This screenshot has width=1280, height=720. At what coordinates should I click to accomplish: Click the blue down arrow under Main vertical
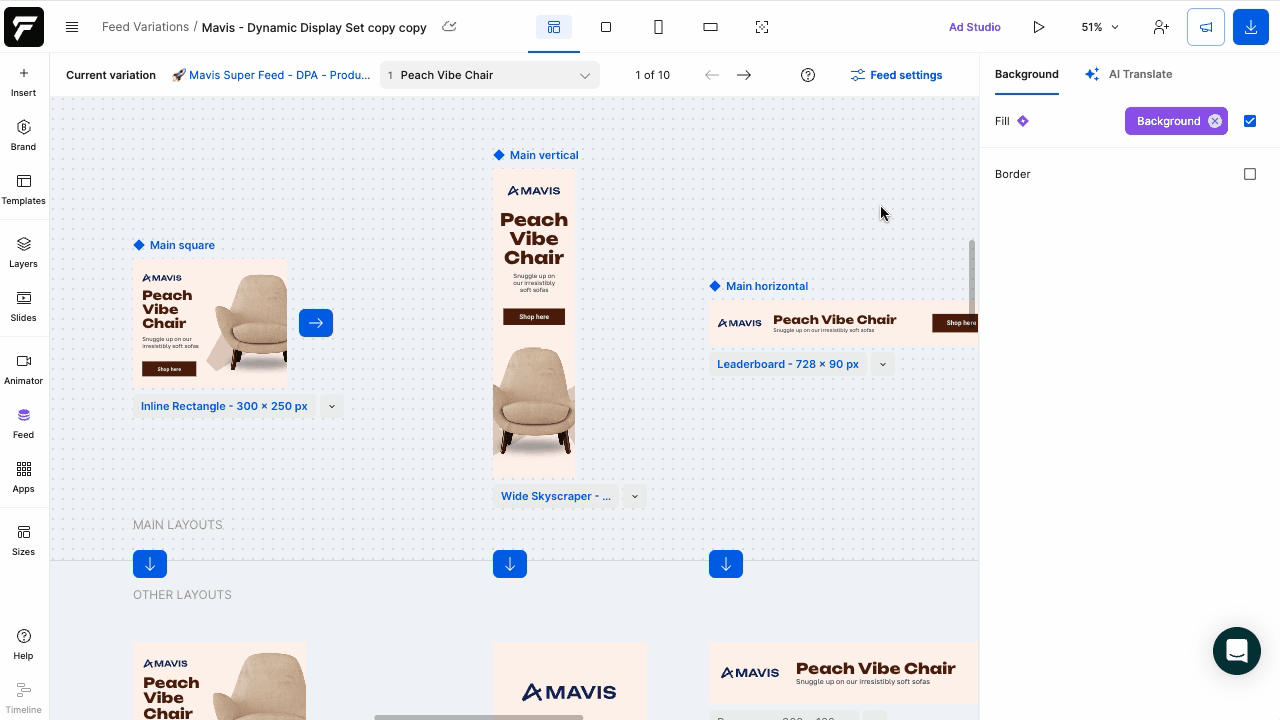click(510, 564)
